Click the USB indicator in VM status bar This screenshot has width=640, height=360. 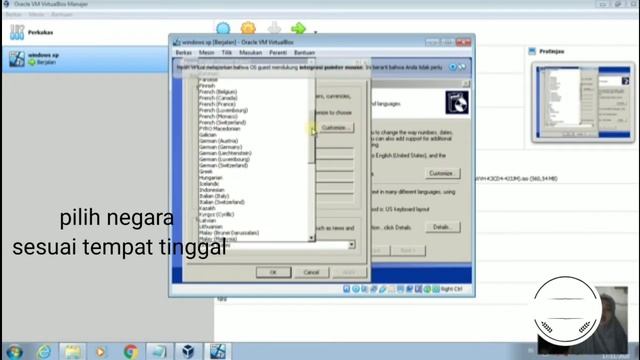pyautogui.click(x=382, y=289)
